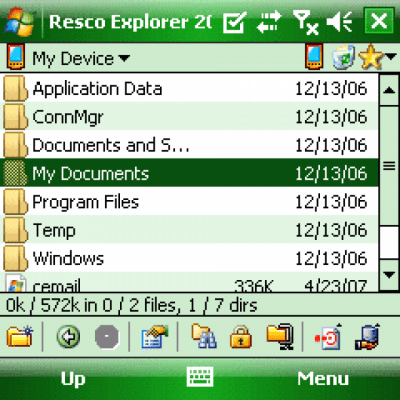Click the device icon next to My Device
400x400 pixels.
click(x=16, y=57)
